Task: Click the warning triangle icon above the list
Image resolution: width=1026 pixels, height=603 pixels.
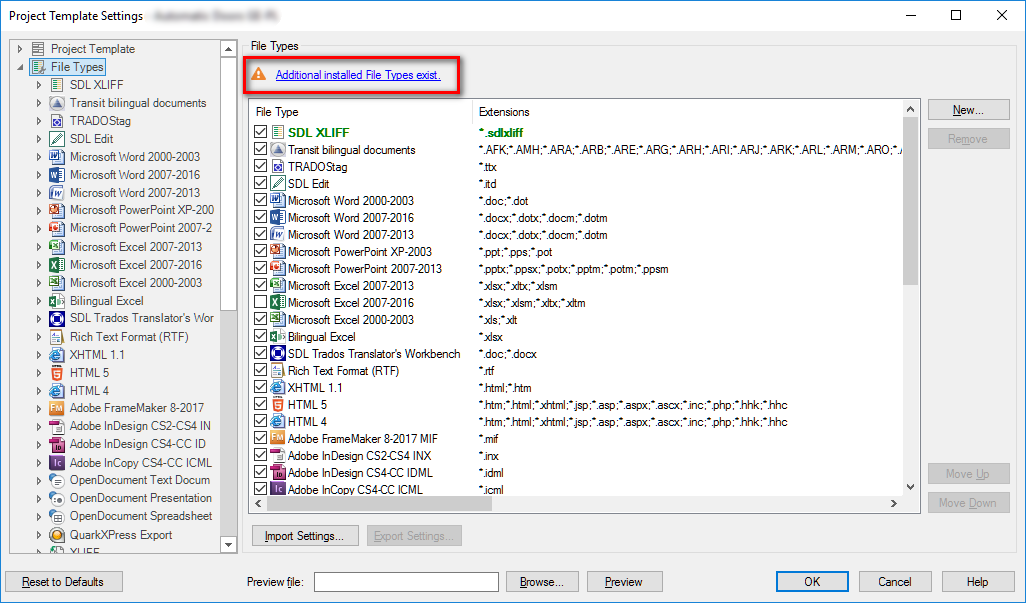Action: 260,74
